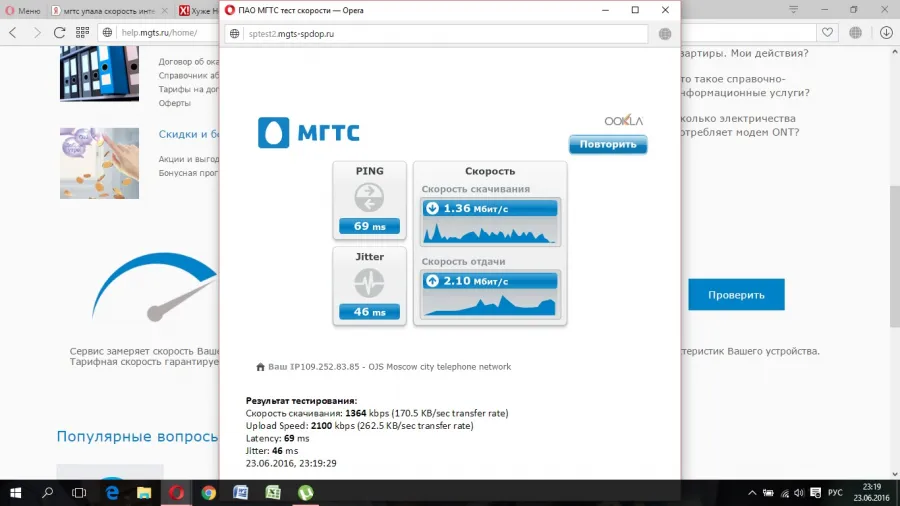Click the volume icon in system tray
Screen dimensions: 900x506
click(799, 493)
